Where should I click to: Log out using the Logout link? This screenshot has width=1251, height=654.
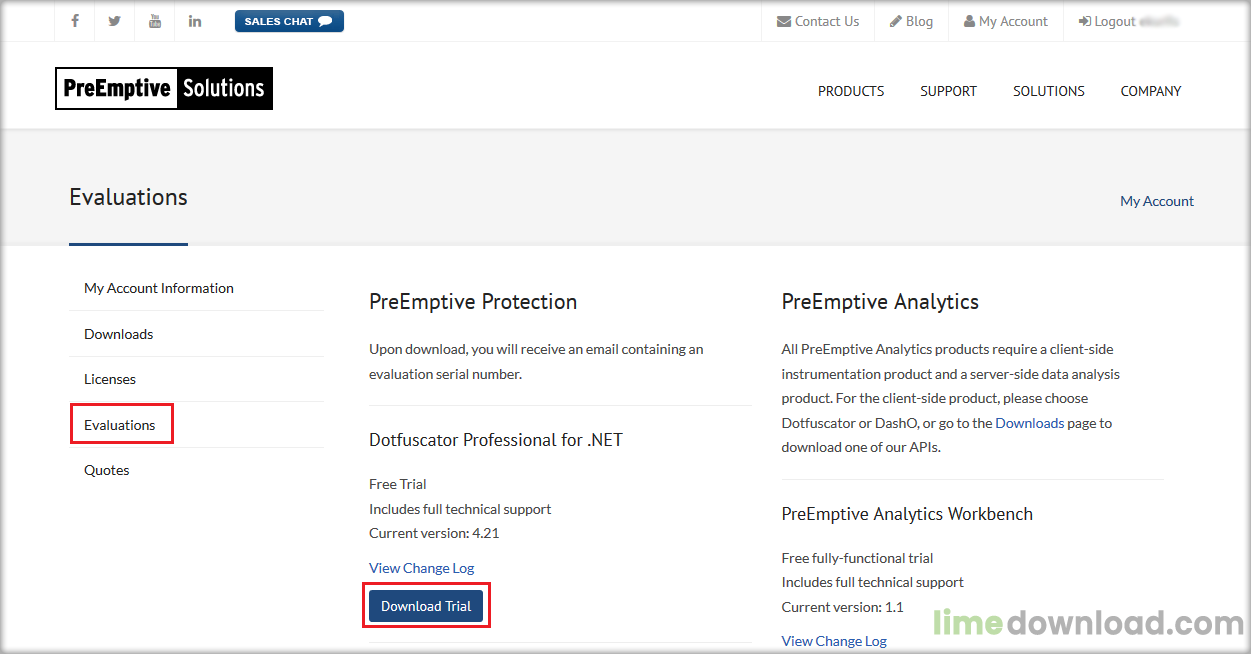pos(1107,21)
